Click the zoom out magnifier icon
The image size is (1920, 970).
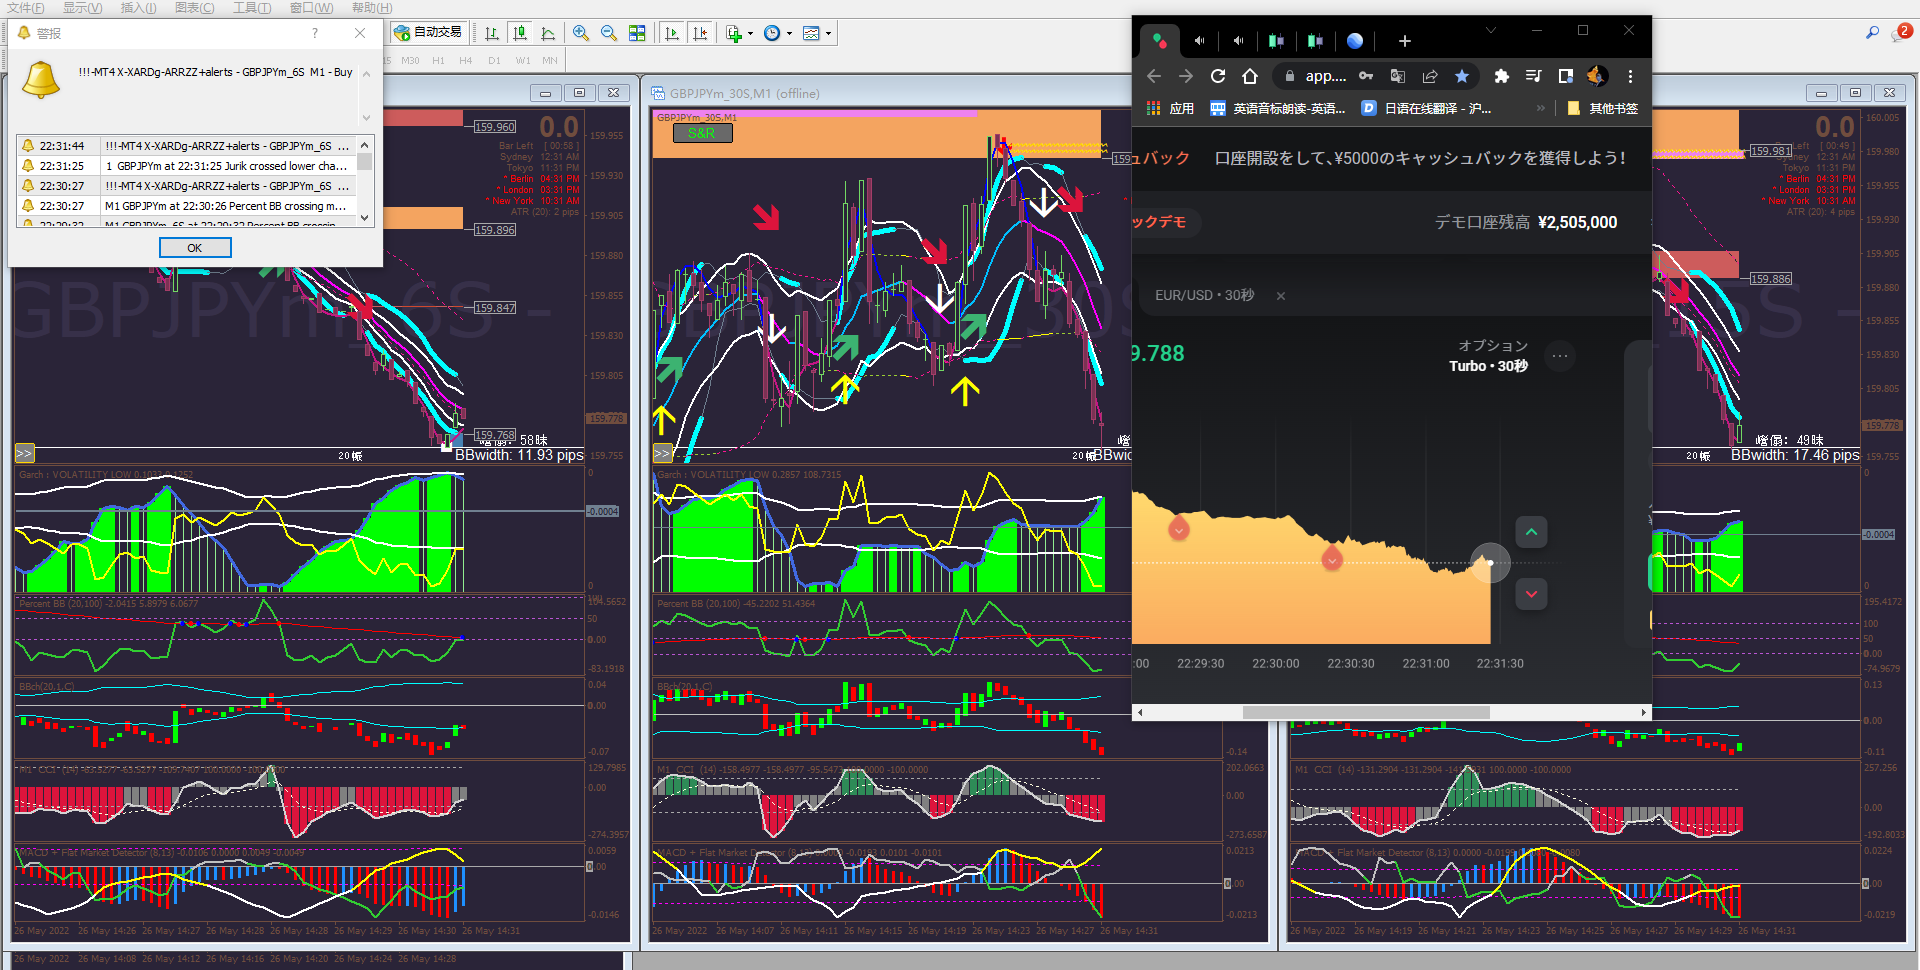tap(608, 33)
